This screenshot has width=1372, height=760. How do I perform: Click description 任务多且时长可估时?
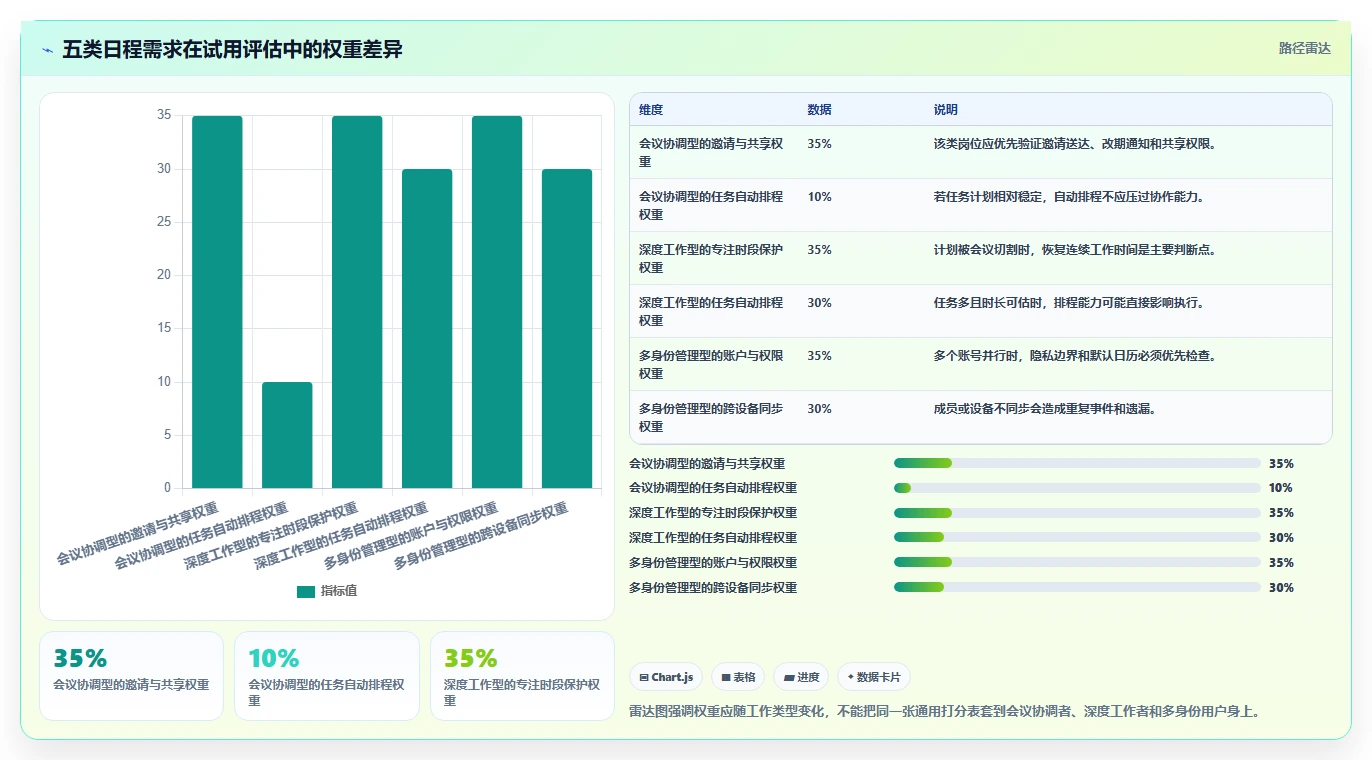pyautogui.click(x=1068, y=303)
